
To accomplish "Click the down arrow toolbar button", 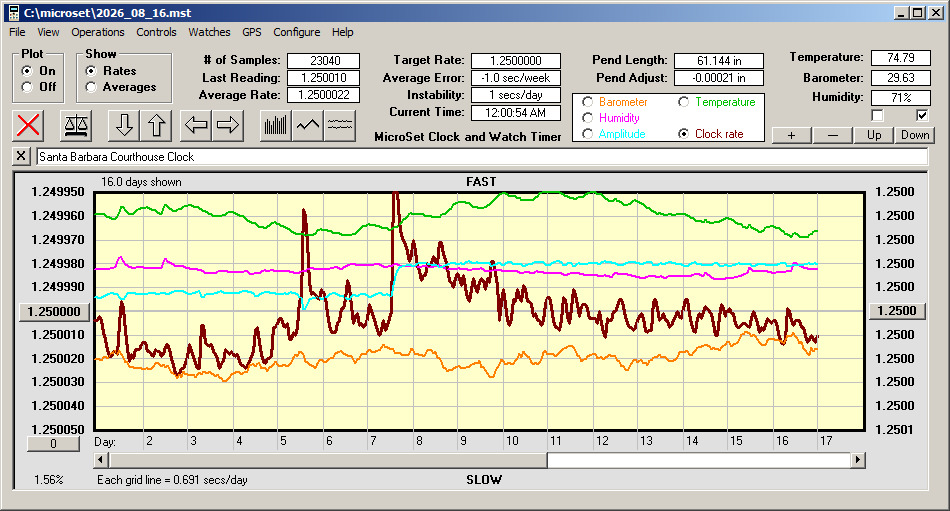I will [x=124, y=125].
